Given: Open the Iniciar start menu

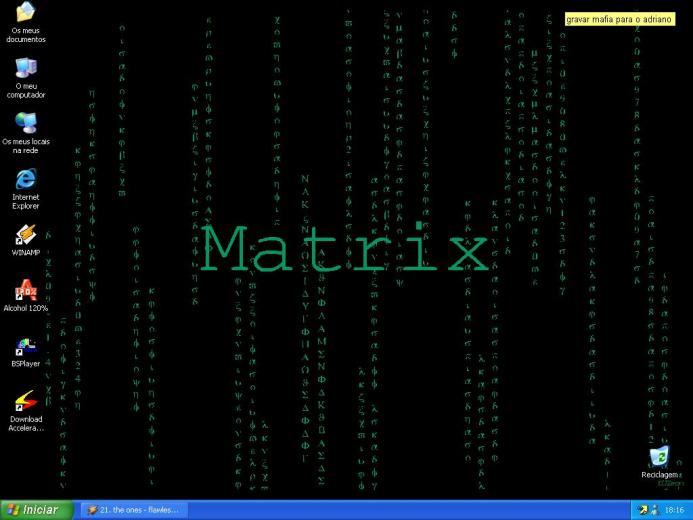Looking at the screenshot, I should [x=36, y=510].
